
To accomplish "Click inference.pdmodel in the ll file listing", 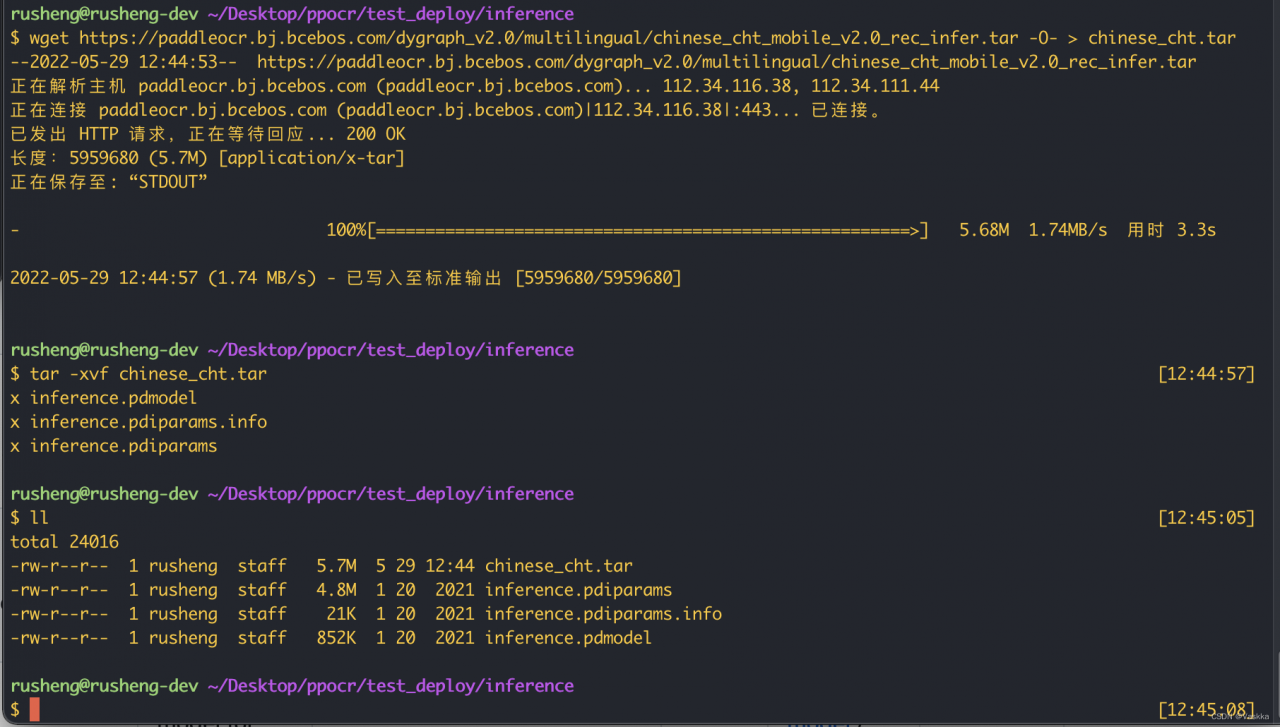I will click(568, 638).
